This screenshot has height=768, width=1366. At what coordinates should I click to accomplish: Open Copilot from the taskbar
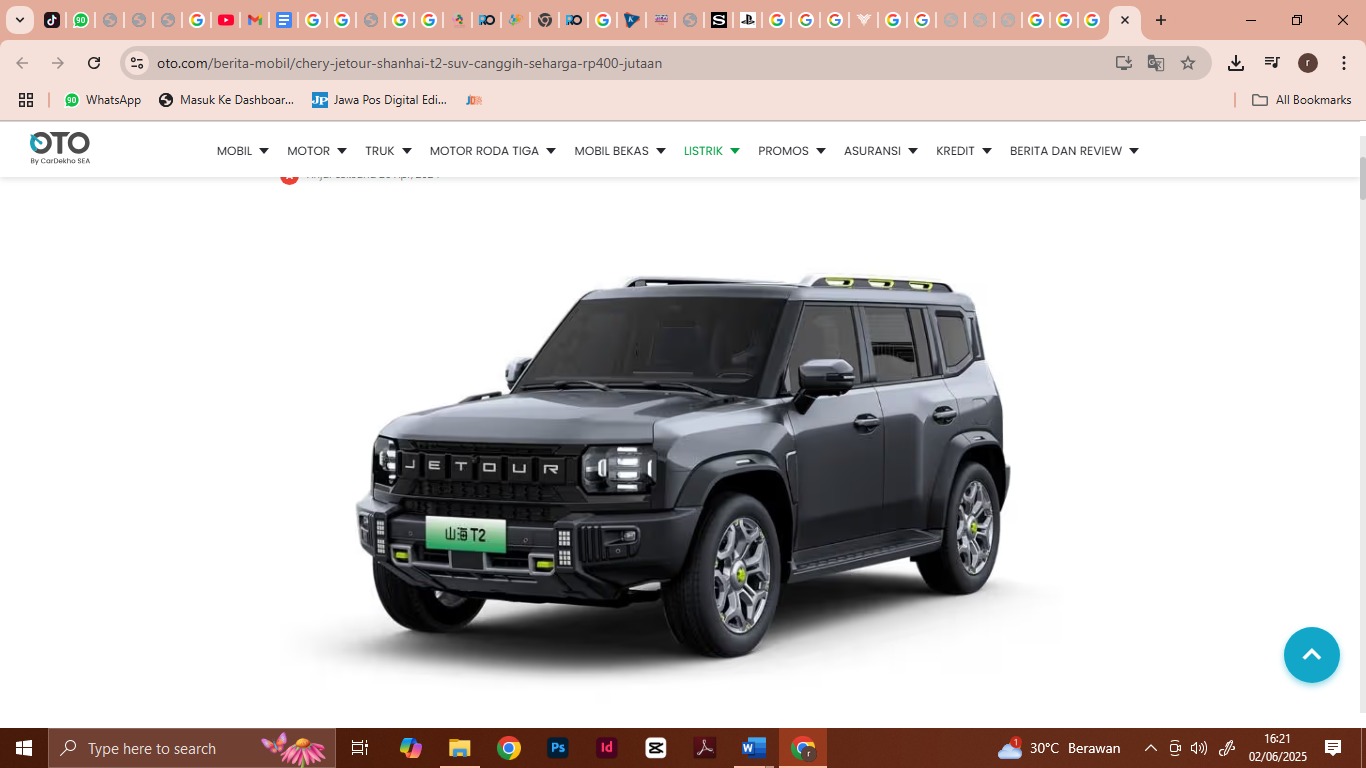(x=411, y=748)
